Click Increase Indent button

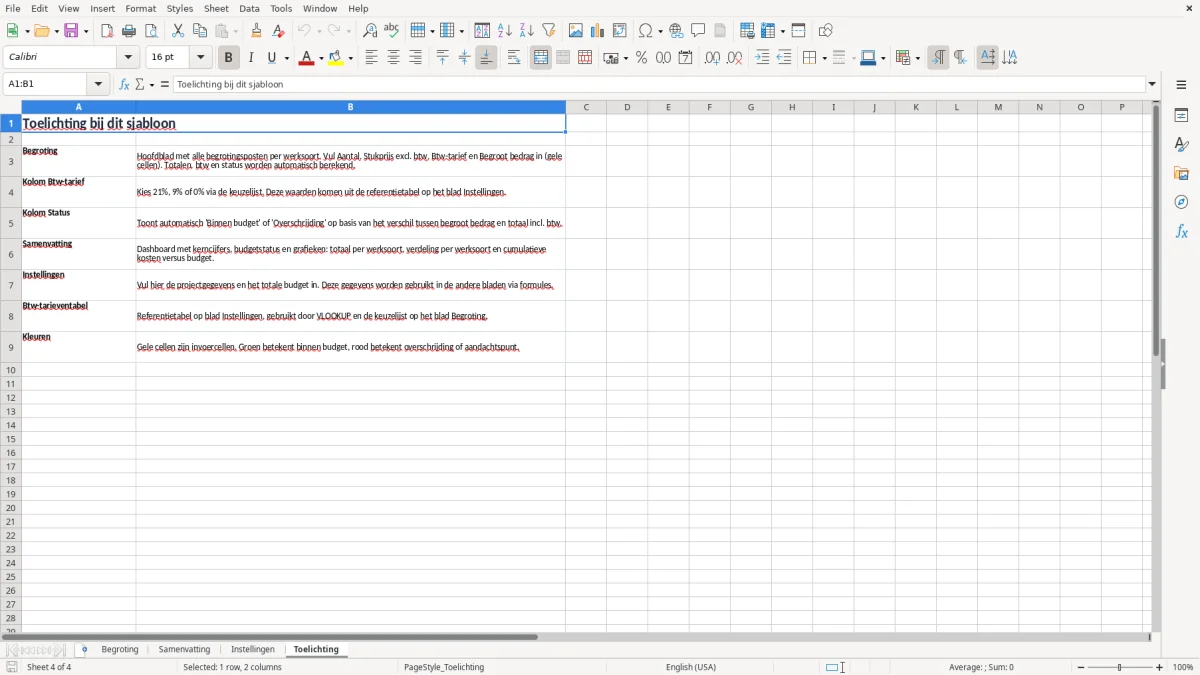762,58
